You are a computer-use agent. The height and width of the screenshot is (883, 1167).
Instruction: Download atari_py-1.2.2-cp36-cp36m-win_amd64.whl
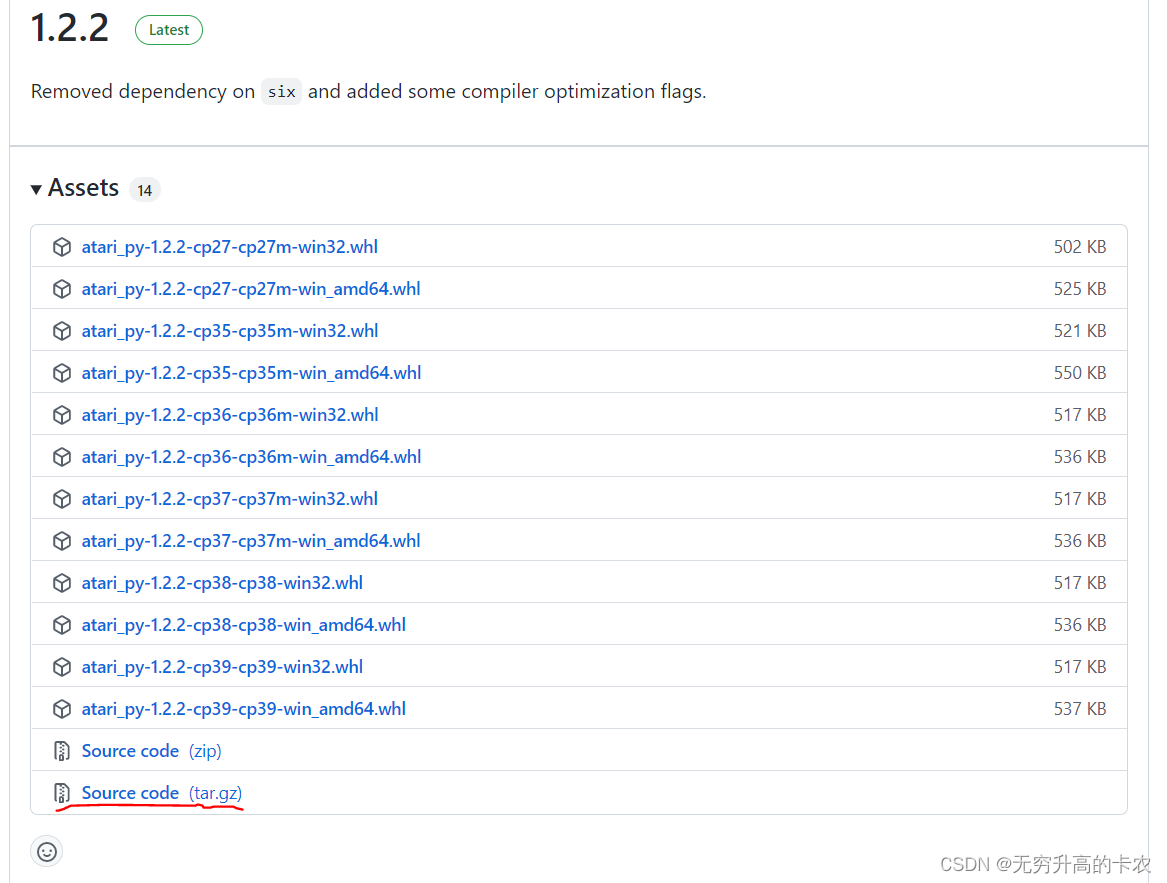251,457
